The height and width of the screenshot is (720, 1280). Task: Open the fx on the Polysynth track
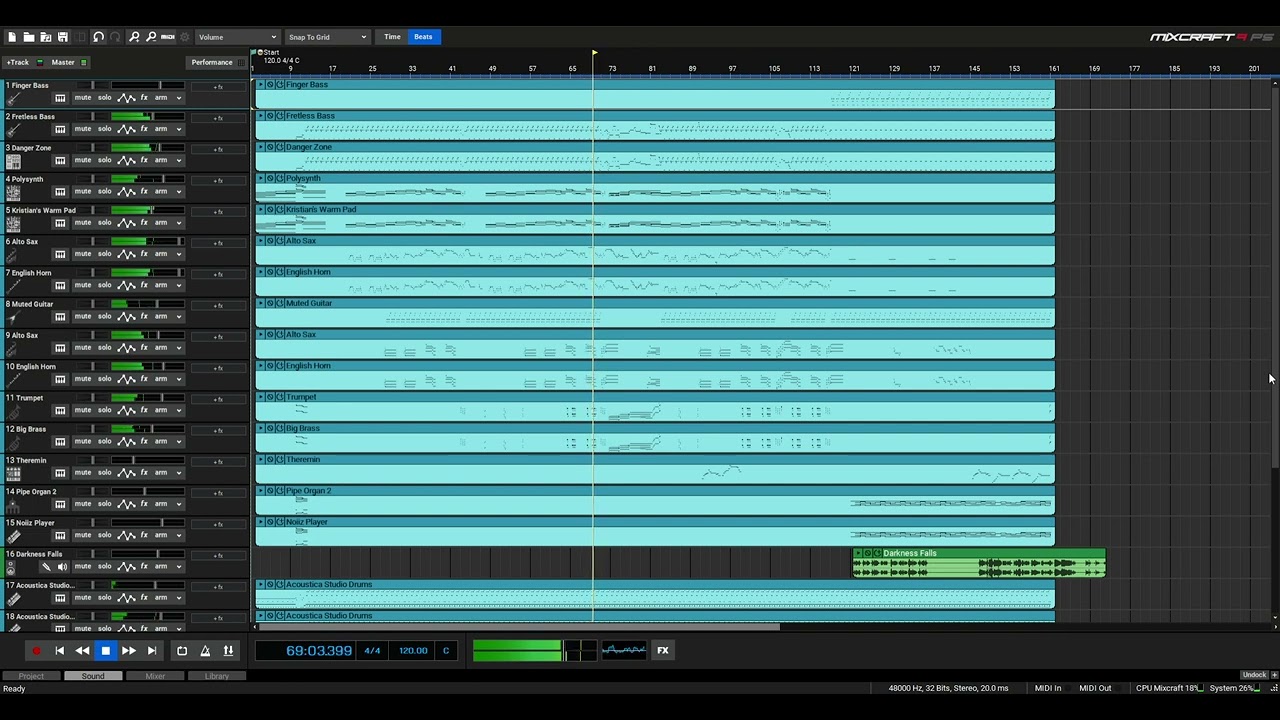click(x=144, y=191)
